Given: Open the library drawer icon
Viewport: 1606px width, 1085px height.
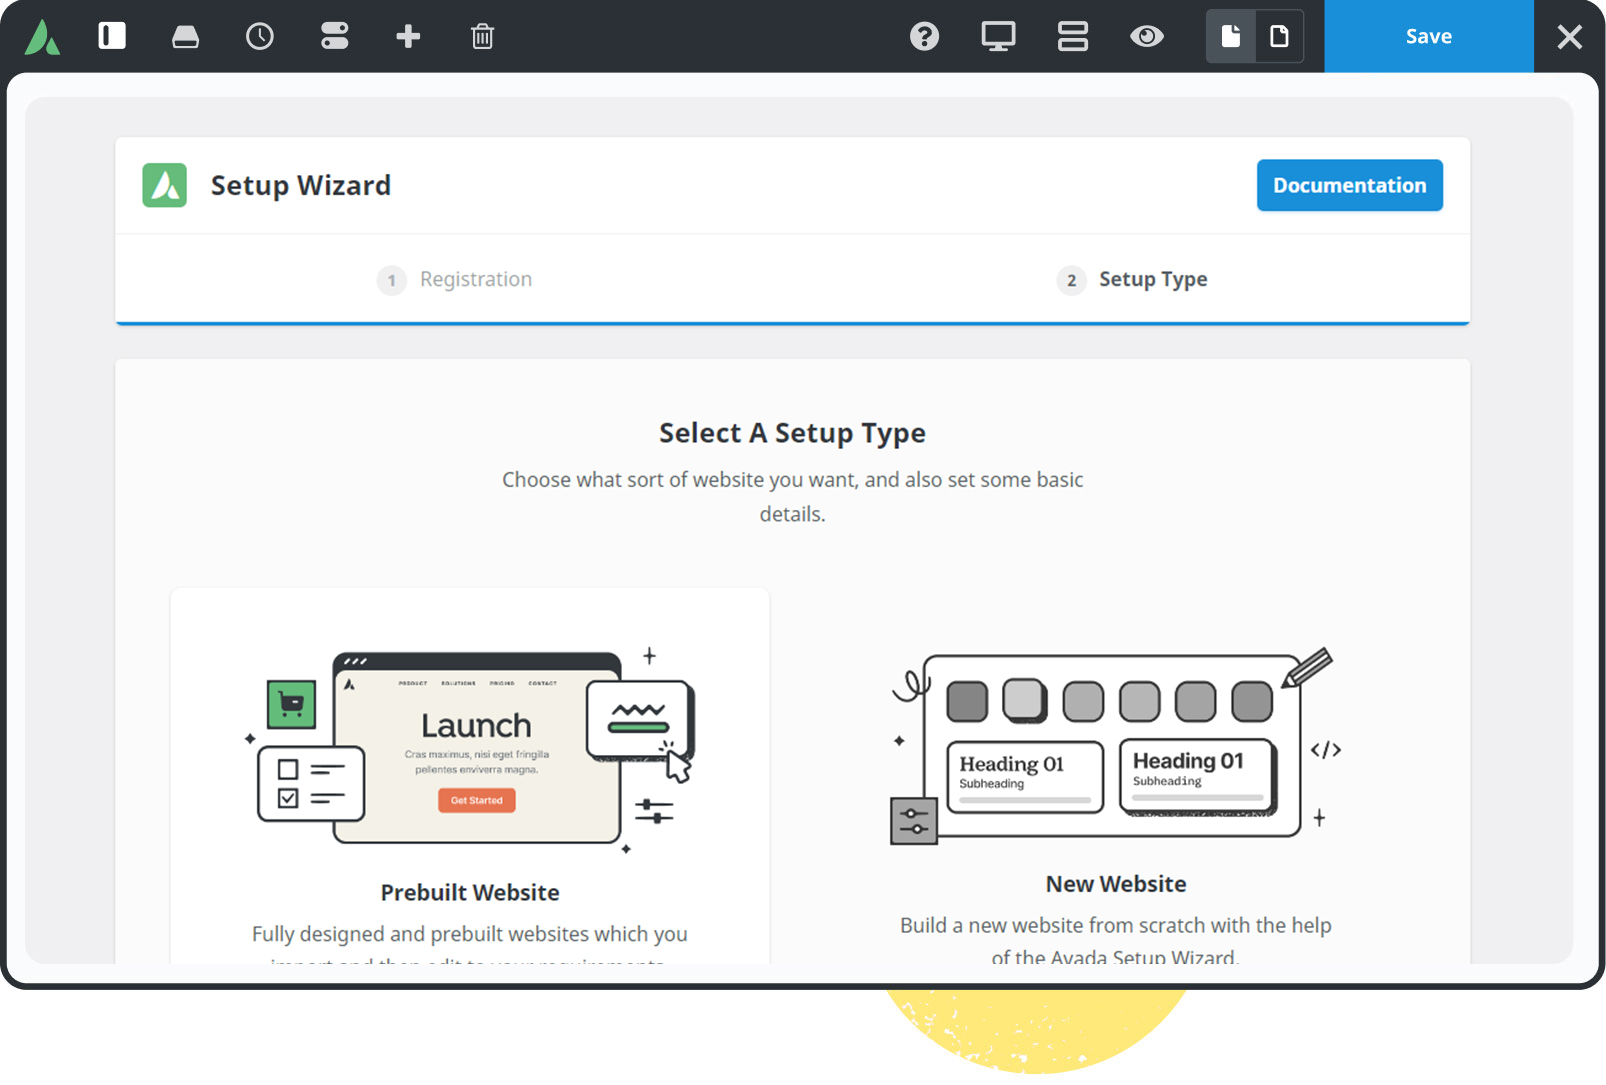Looking at the screenshot, I should (185, 37).
